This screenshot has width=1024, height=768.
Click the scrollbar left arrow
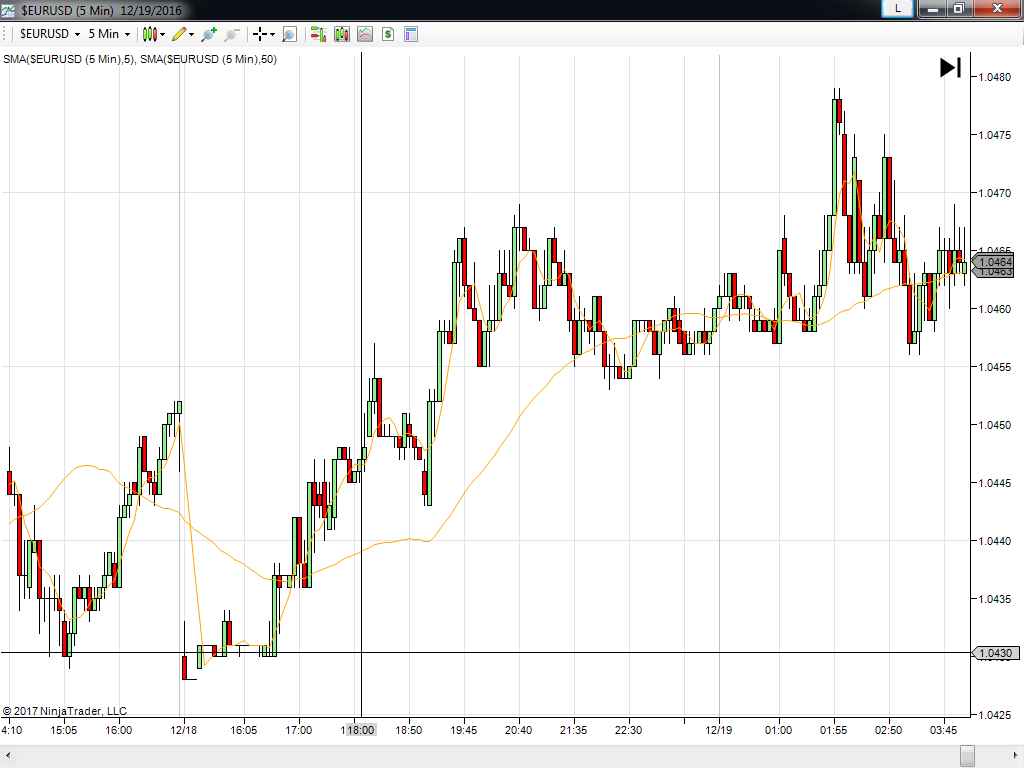pos(8,756)
